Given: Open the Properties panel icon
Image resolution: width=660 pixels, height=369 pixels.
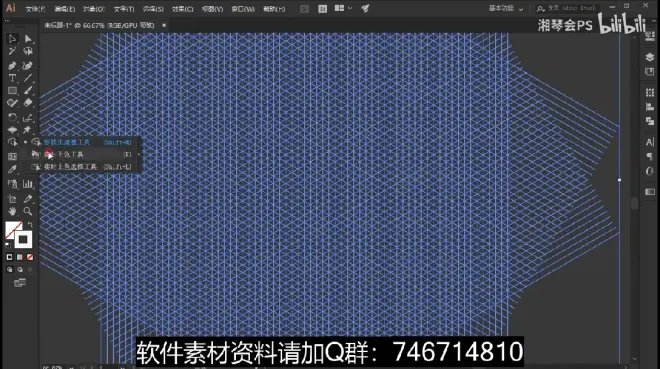Looking at the screenshot, I should pos(650,37).
